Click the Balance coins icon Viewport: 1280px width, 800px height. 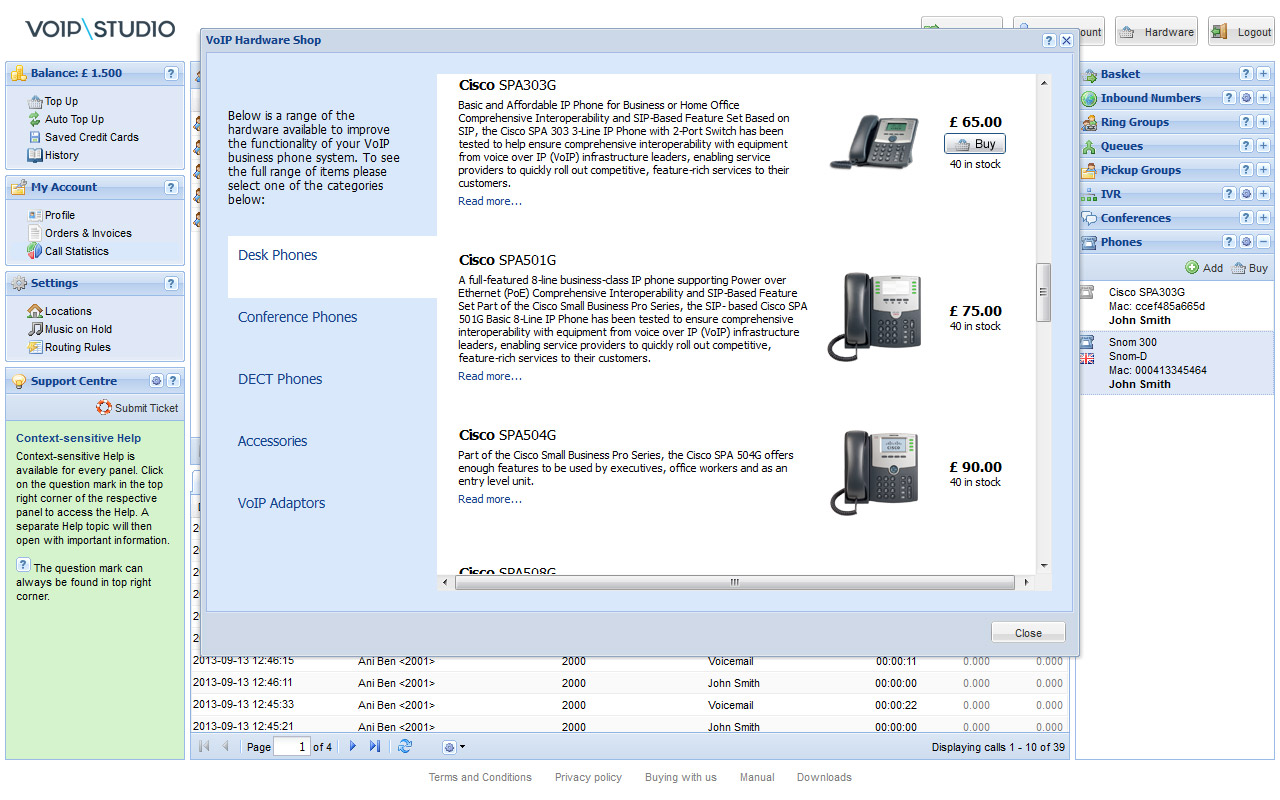[x=19, y=74]
